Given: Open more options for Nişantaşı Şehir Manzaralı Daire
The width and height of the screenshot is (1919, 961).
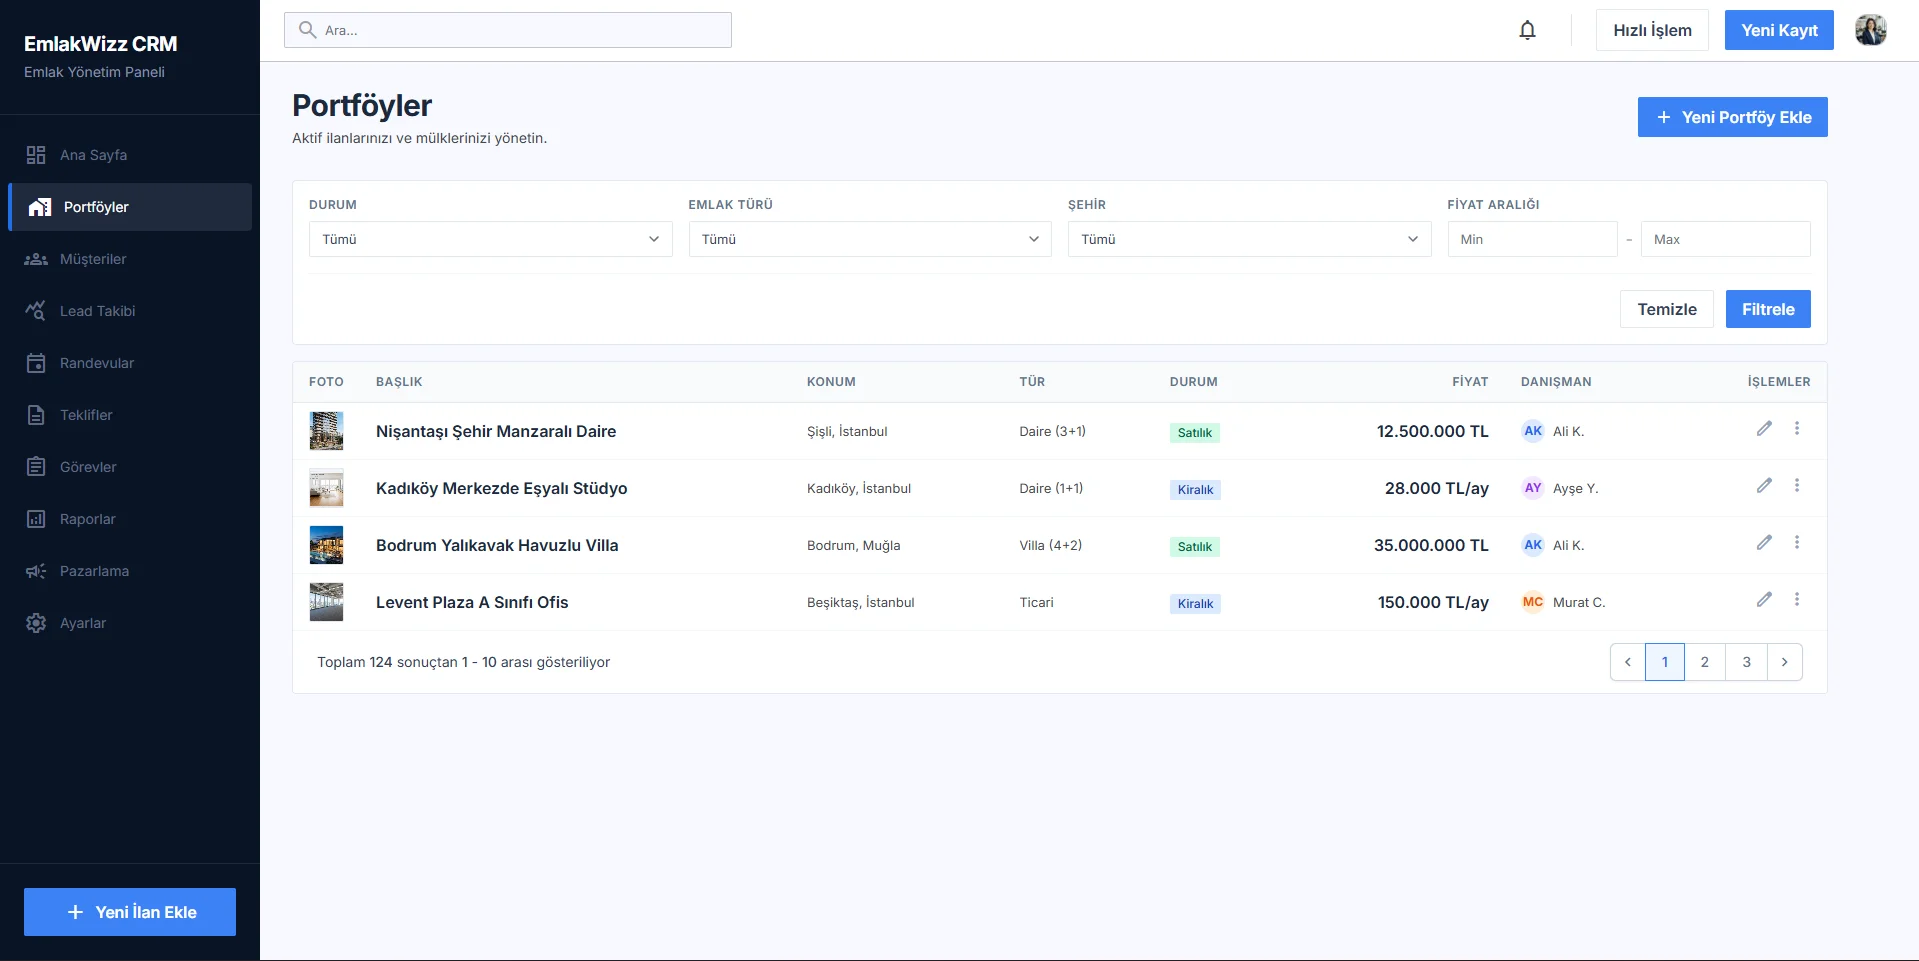Looking at the screenshot, I should tap(1797, 428).
